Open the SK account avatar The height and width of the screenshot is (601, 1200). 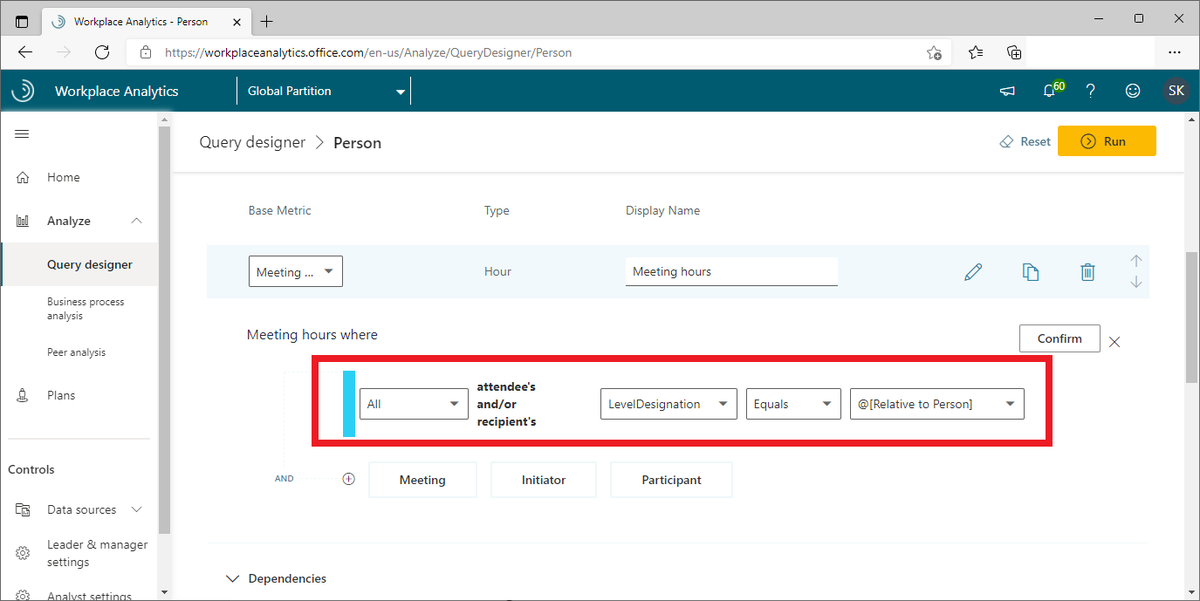[x=1176, y=91]
